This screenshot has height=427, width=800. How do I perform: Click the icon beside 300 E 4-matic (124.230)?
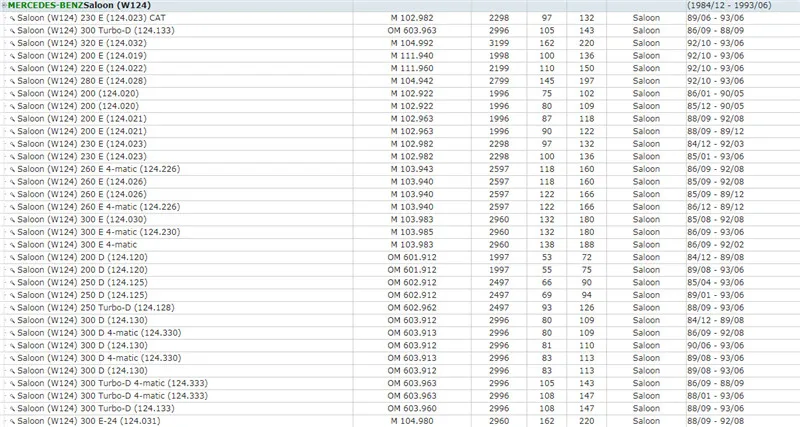12,232
